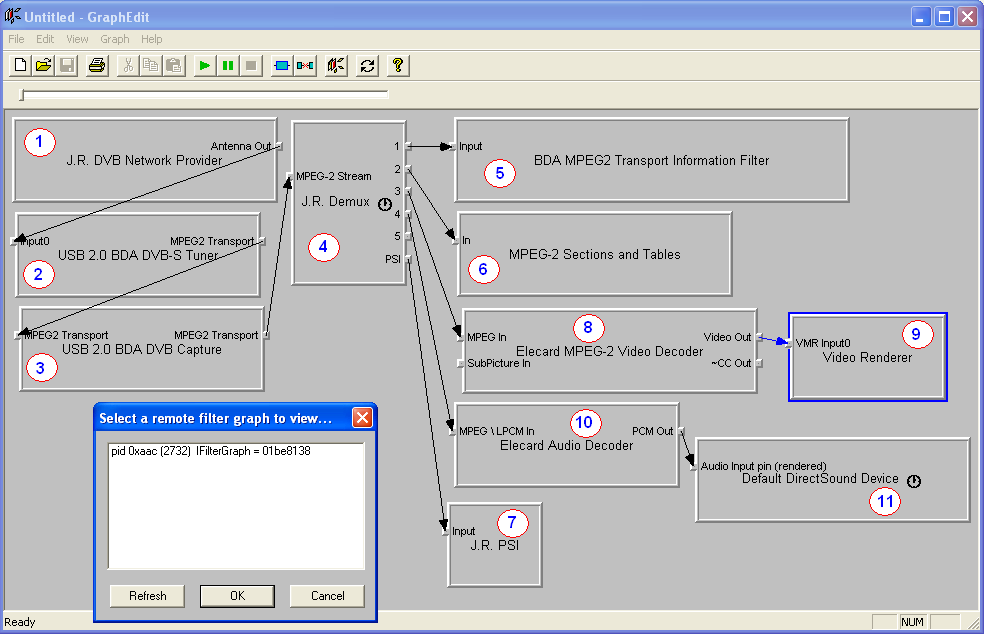Click the Insert Filter toolbar icon
The width and height of the screenshot is (984, 634).
[282, 65]
